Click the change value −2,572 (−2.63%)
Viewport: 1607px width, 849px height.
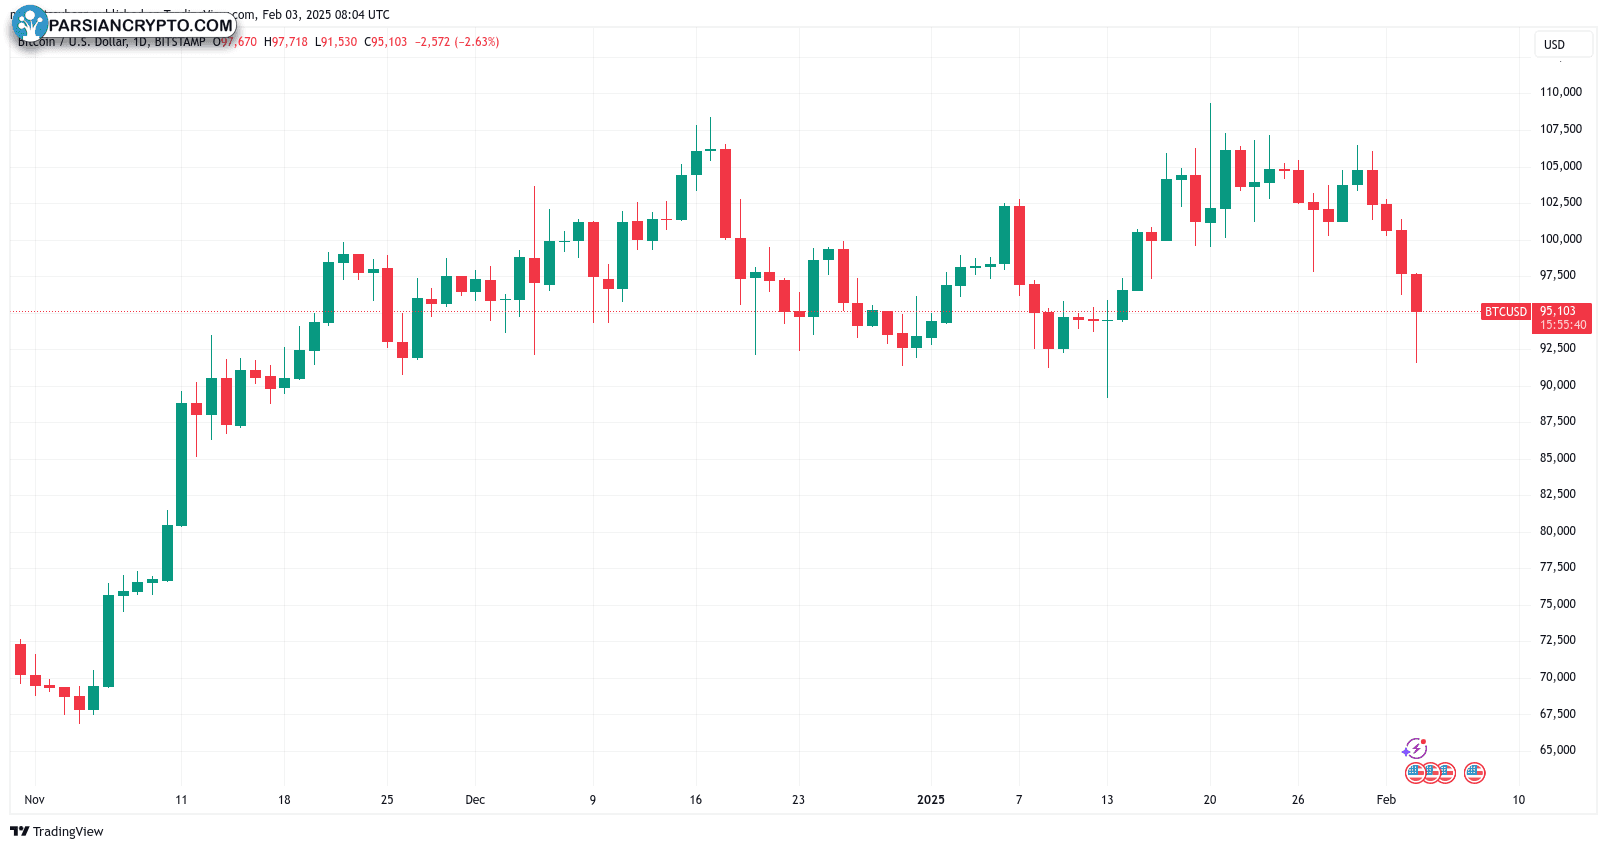457,42
